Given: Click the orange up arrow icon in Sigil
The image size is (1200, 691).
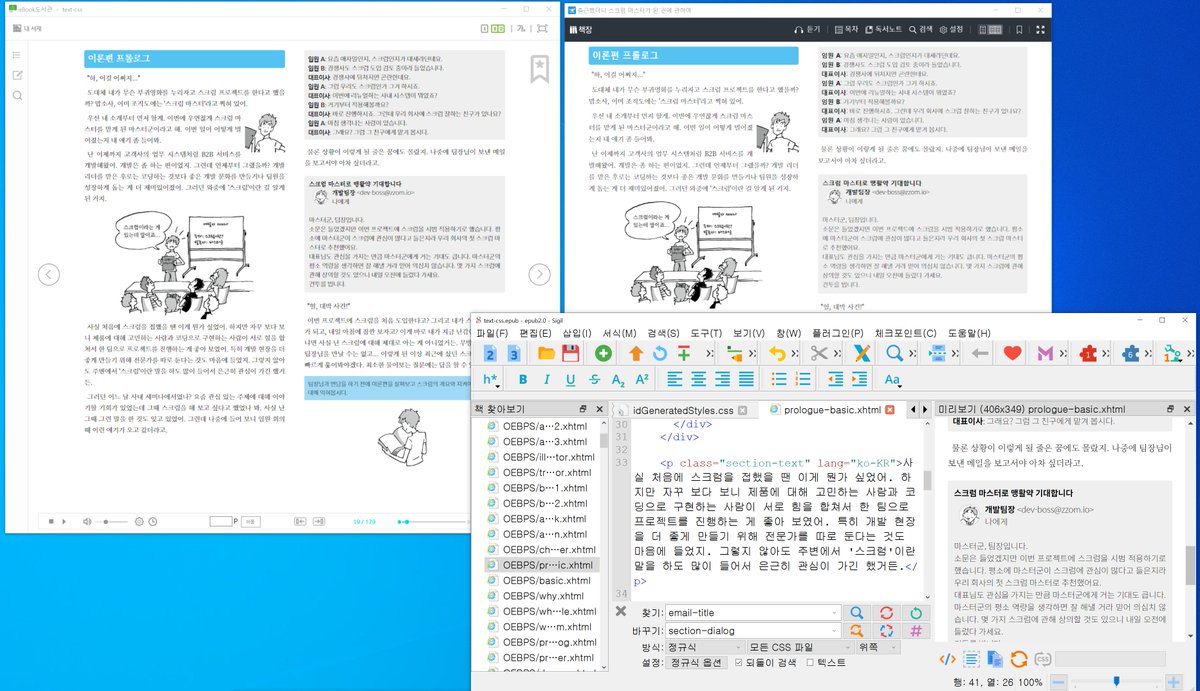Looking at the screenshot, I should [x=636, y=353].
